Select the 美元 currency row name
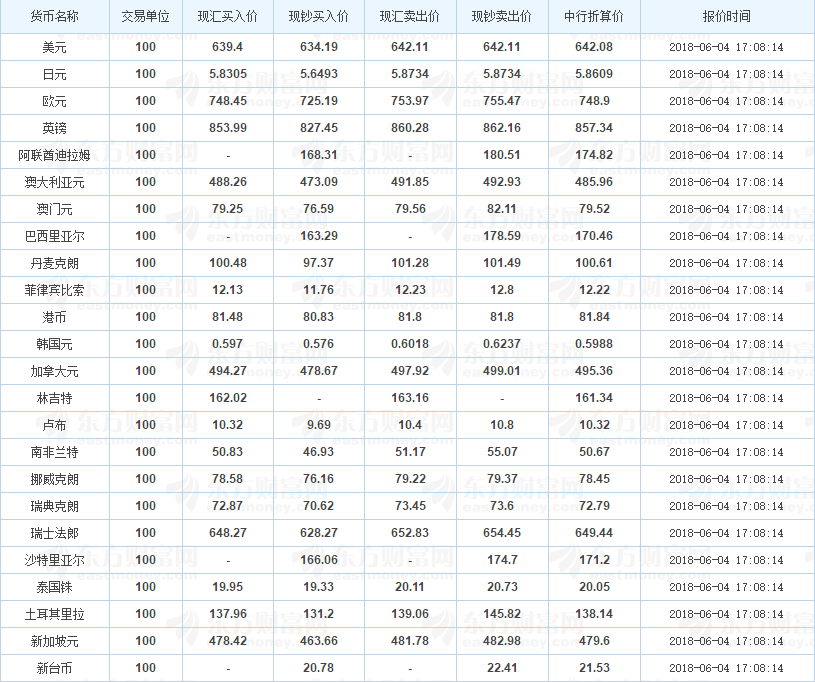Screen dimensions: 815x682 pyautogui.click(x=55, y=47)
